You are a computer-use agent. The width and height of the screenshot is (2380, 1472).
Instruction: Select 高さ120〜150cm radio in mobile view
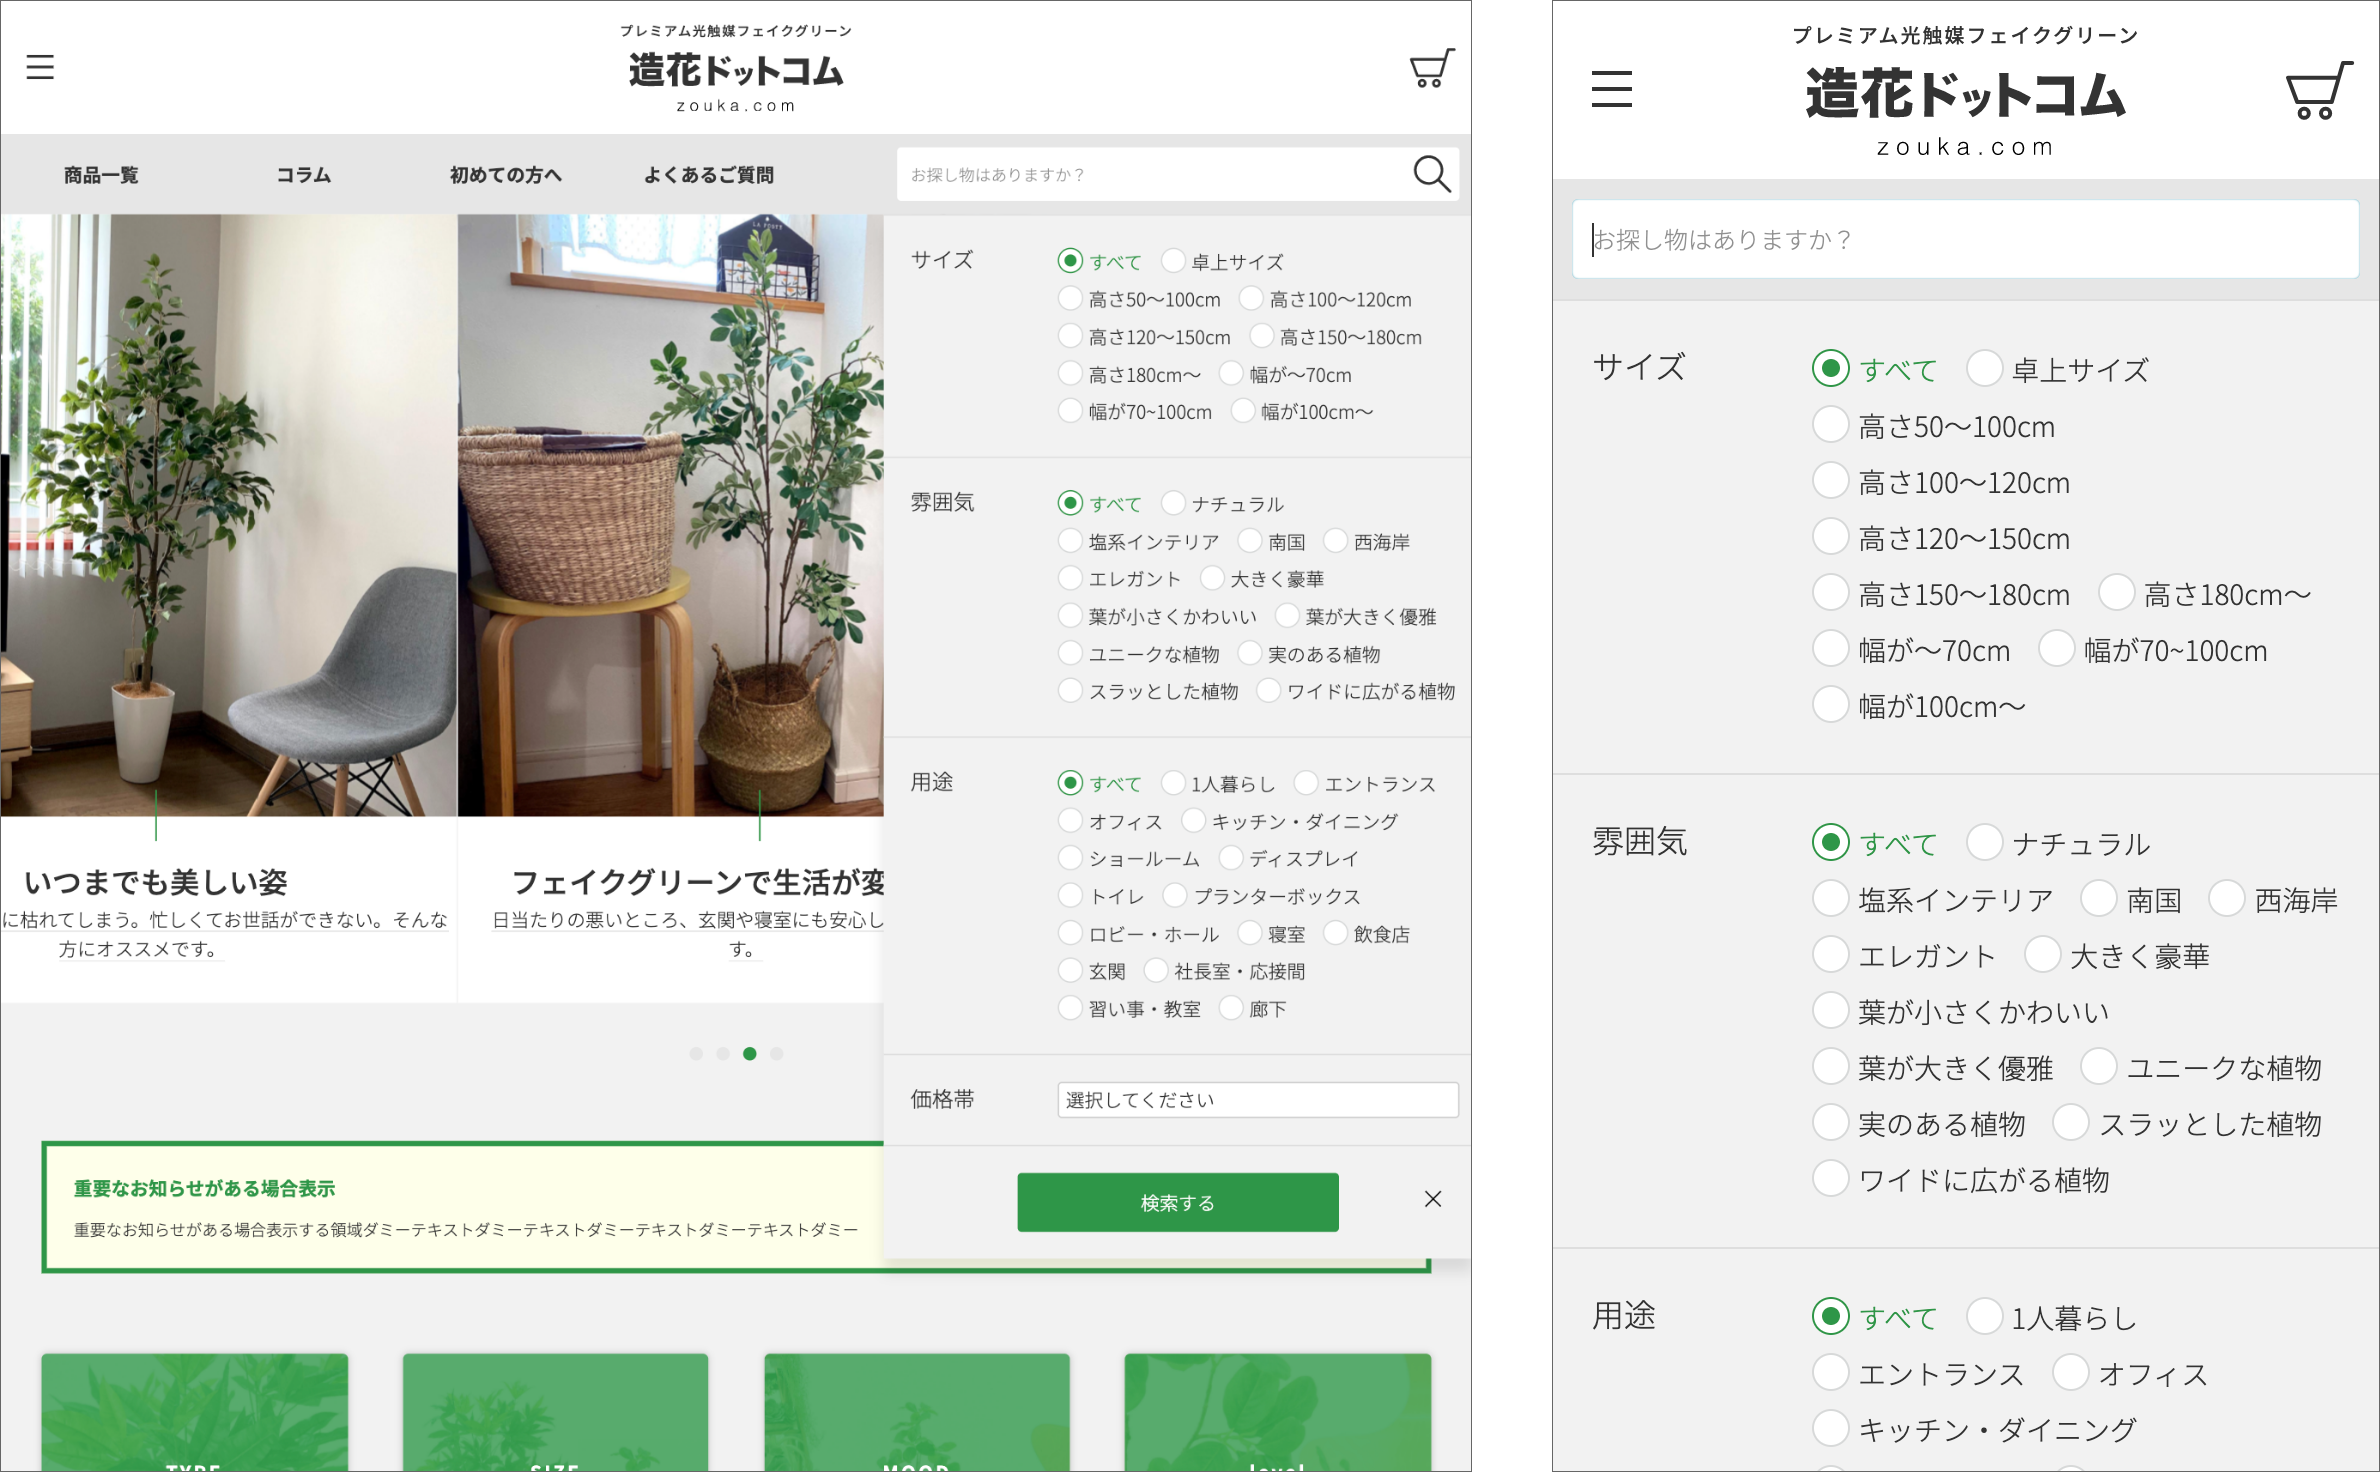tap(1830, 537)
